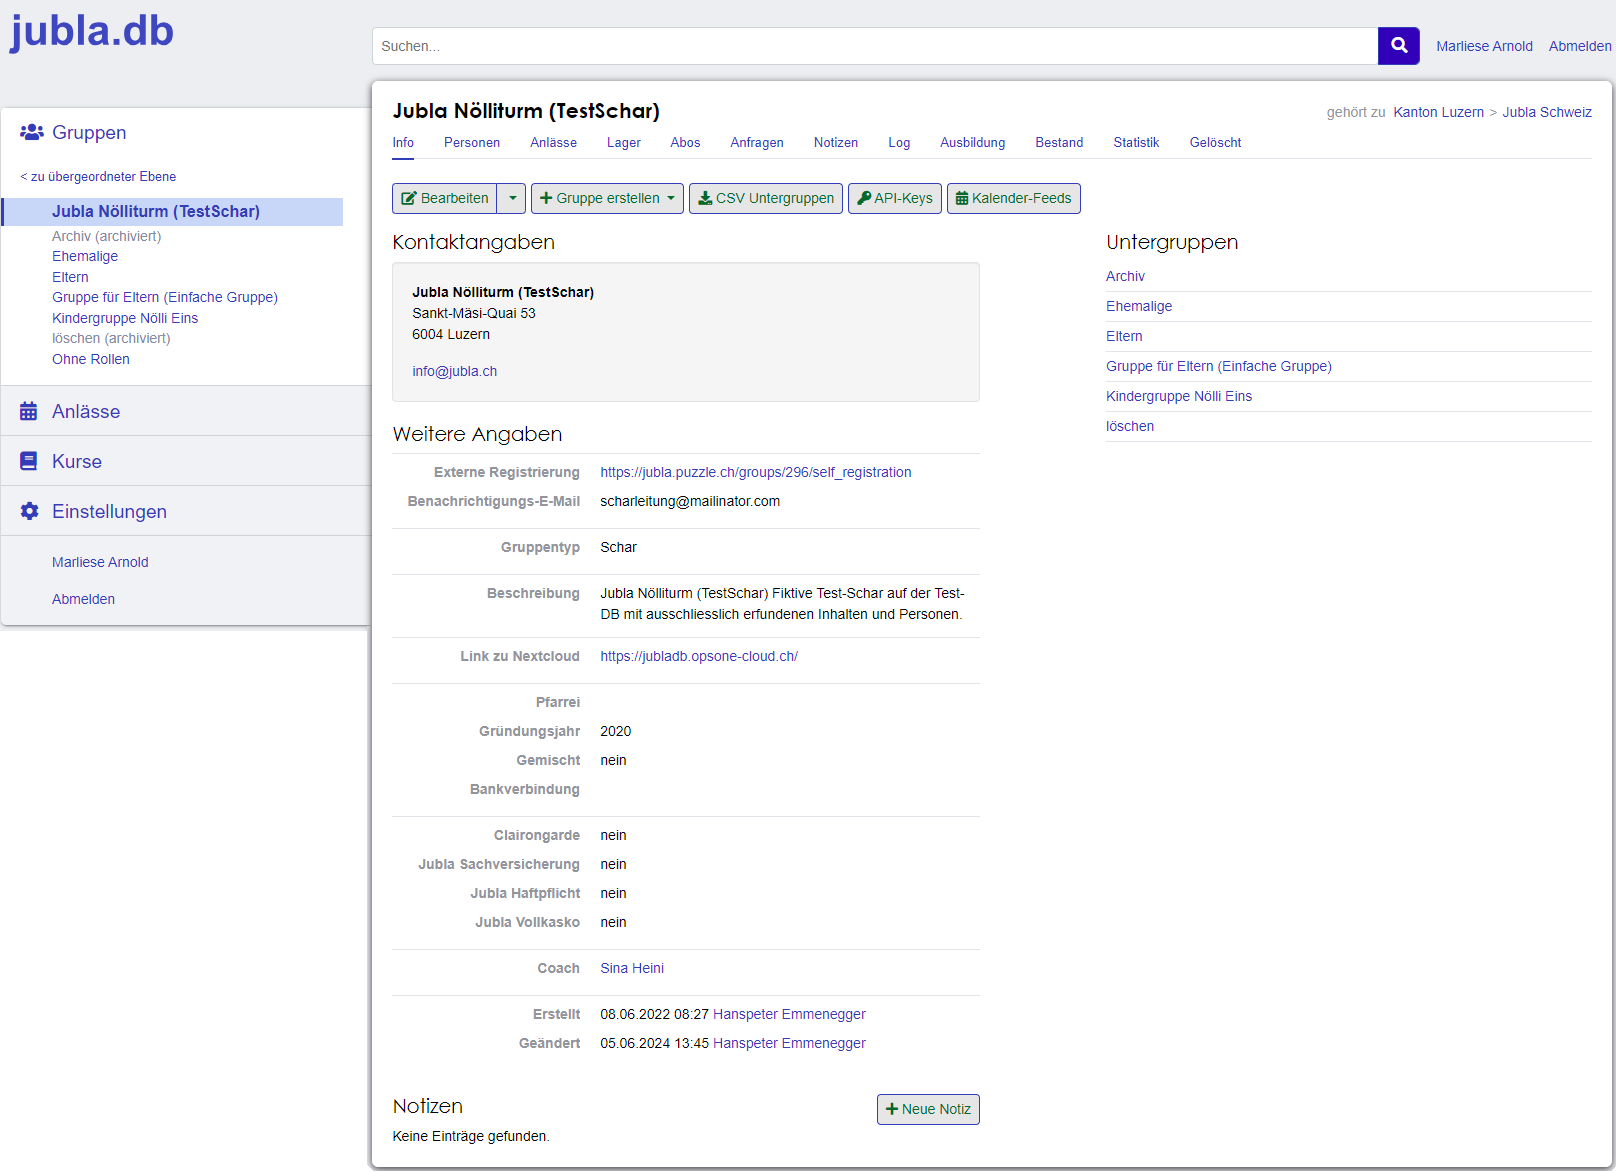The image size is (1616, 1172).
Task: Open löschen (archiviert) in sidebar
Action: coord(111,338)
